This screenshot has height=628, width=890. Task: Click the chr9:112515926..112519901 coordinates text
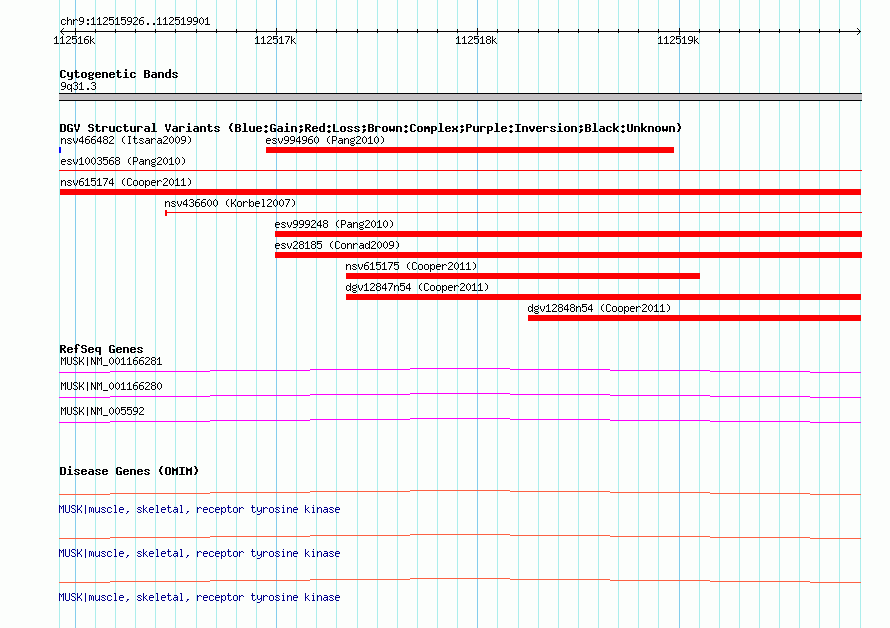[x=135, y=22]
